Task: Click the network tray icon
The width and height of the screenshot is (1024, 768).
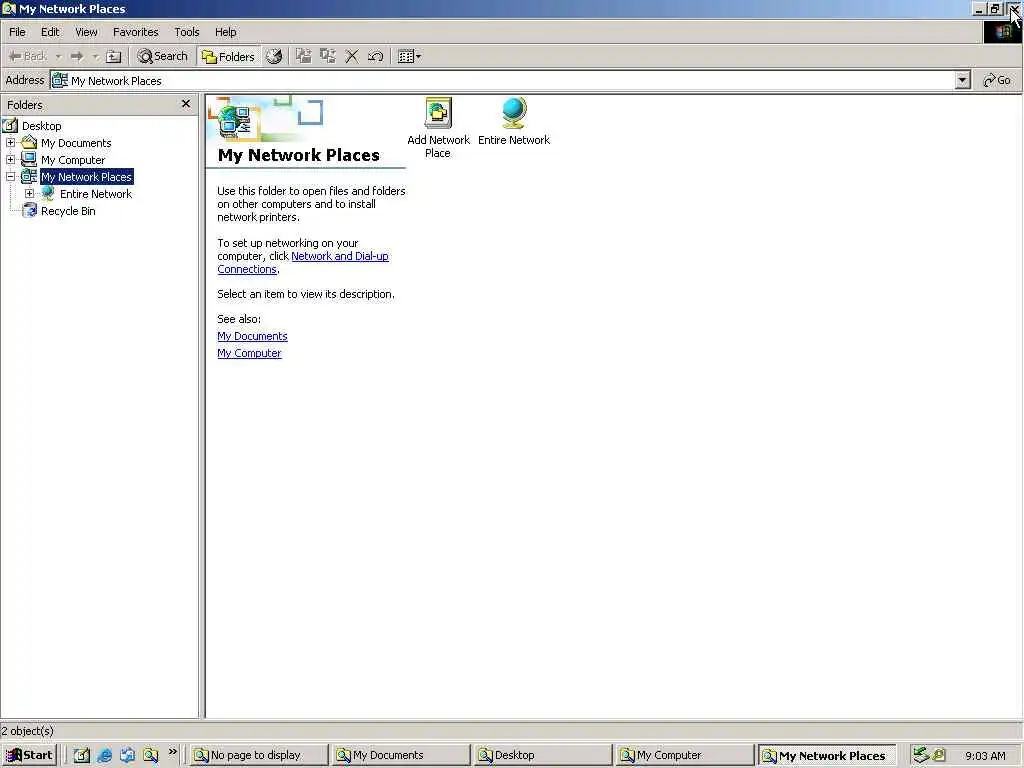Action: (x=921, y=755)
